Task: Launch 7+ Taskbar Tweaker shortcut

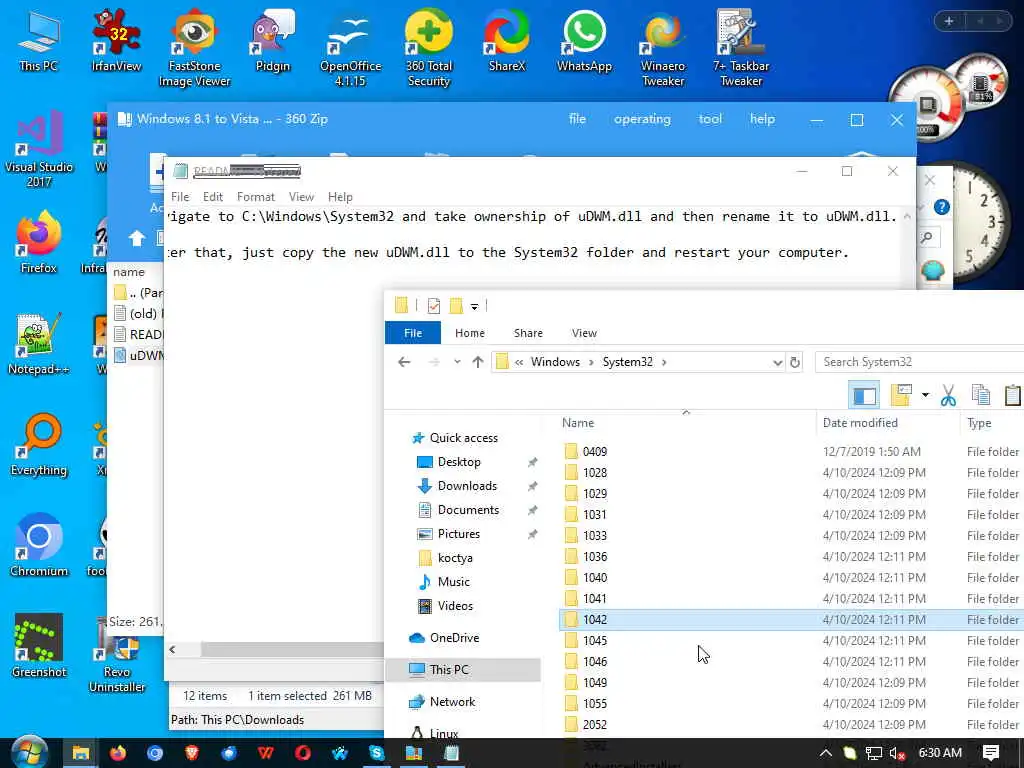Action: (741, 49)
